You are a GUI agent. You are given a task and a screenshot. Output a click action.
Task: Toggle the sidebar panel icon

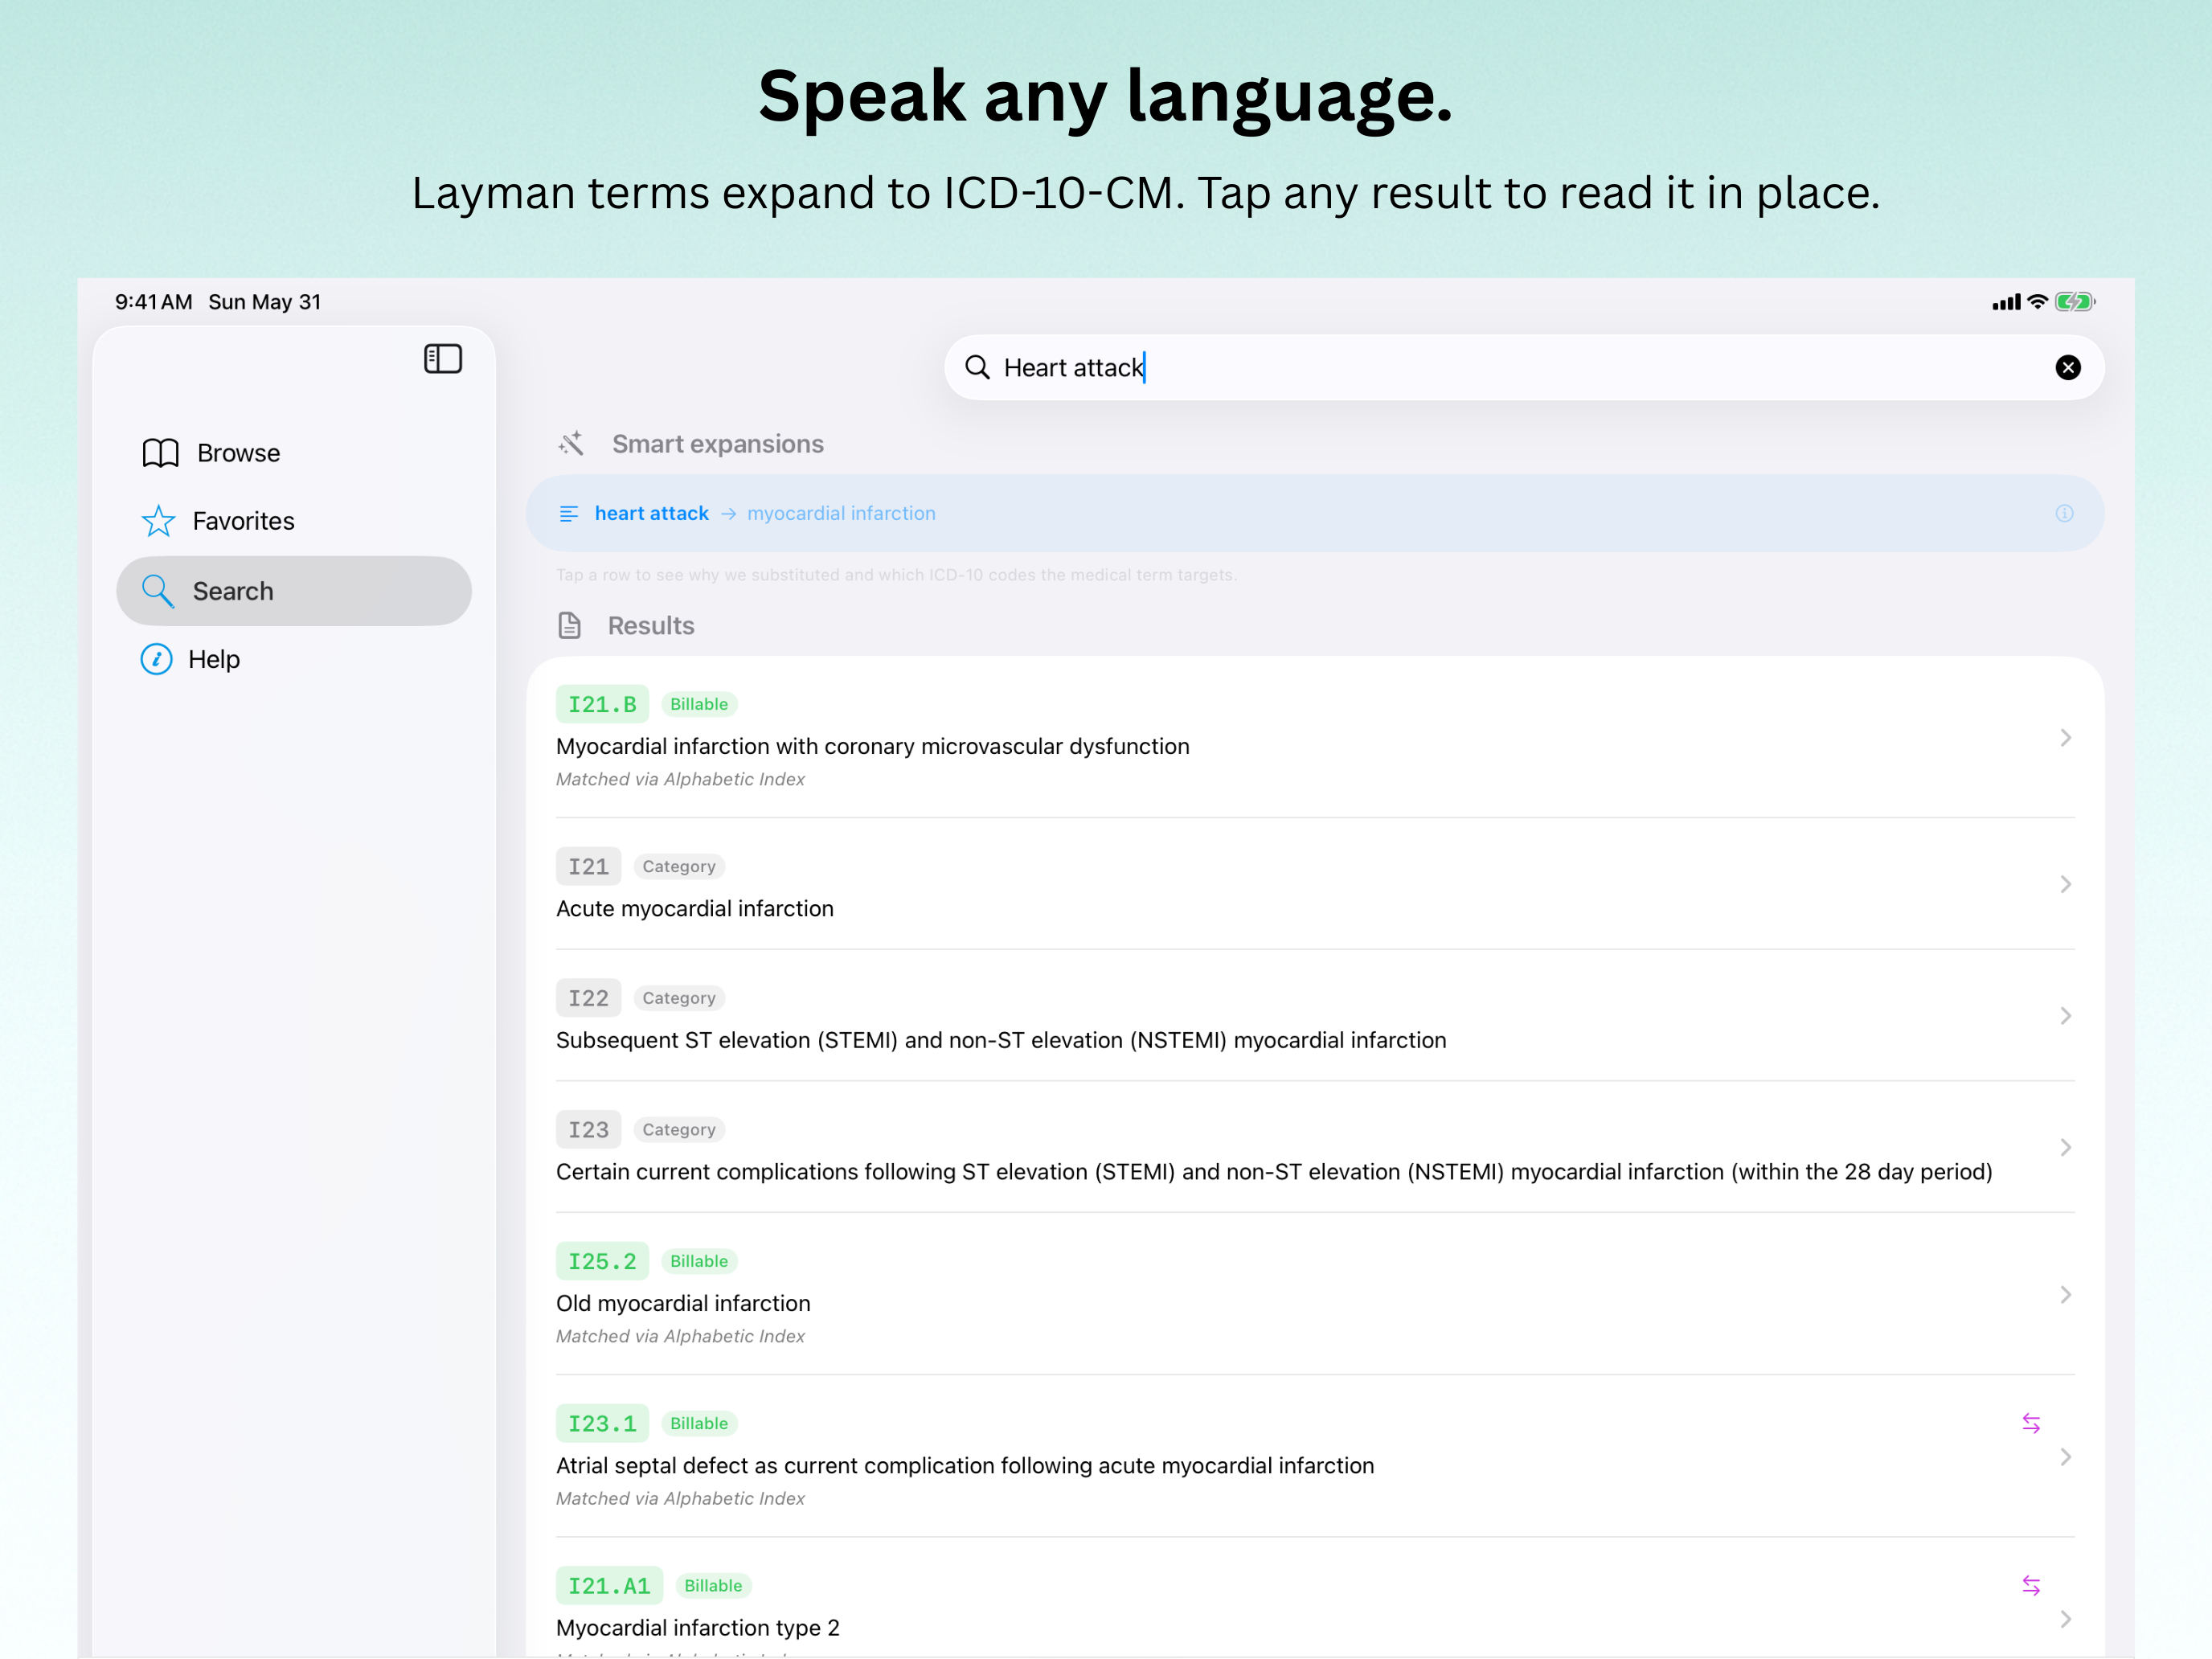pyautogui.click(x=443, y=359)
